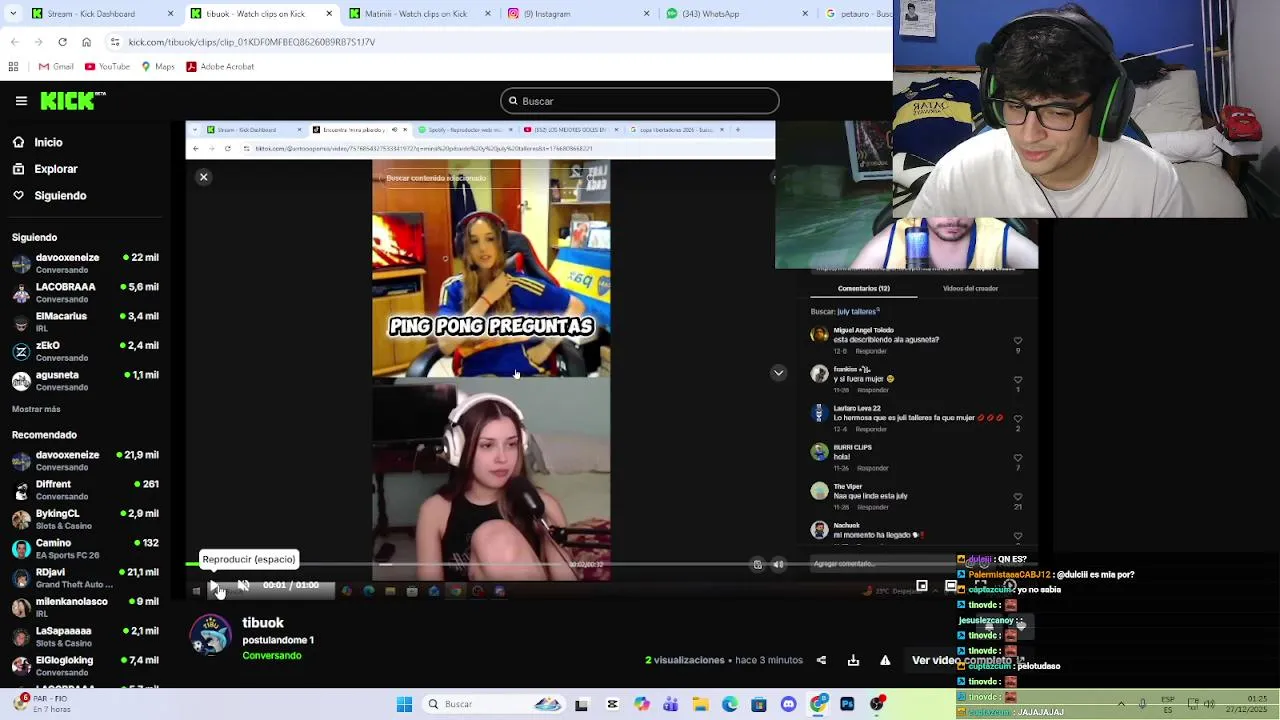The image size is (1280, 720).
Task: Open the recommended LaSapaaaaa channel
Action: coord(85,636)
